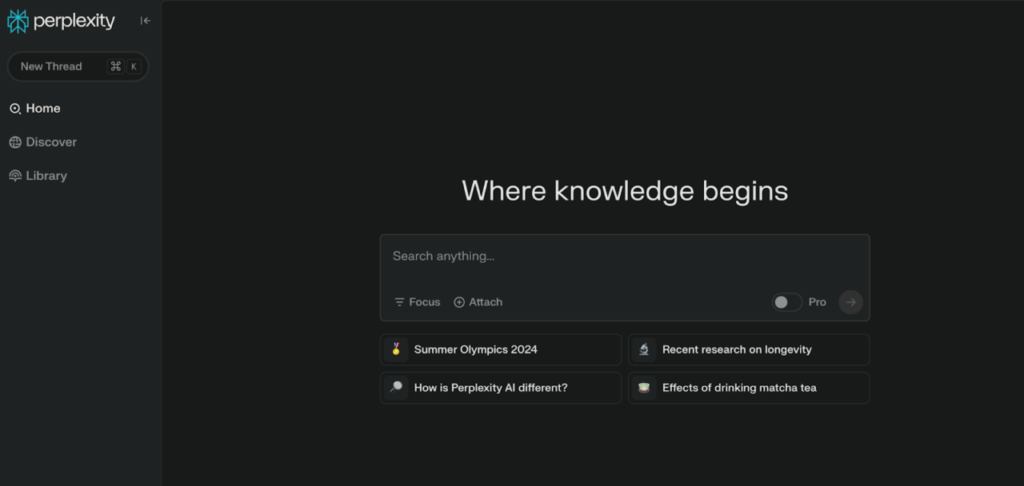The image size is (1024, 486).
Task: Select "How is Perplexity AI different?" text
Action: pyautogui.click(x=490, y=388)
